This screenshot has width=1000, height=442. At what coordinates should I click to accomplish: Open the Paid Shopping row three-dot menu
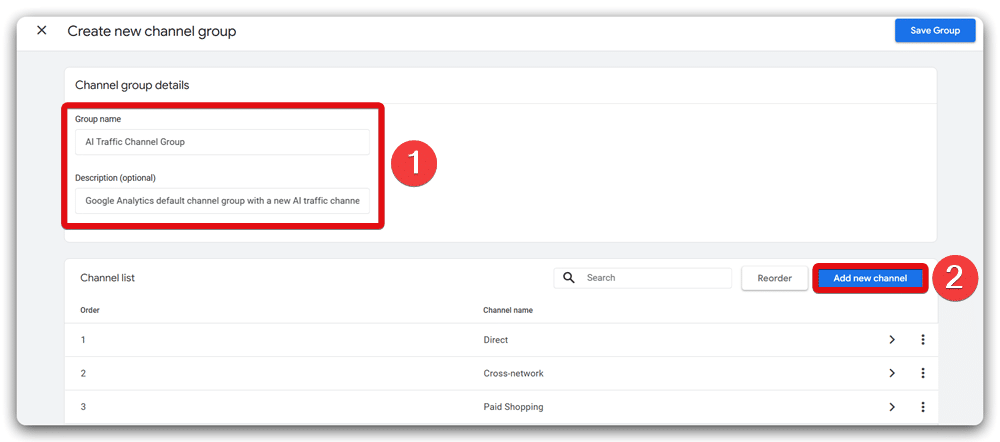[x=922, y=407]
